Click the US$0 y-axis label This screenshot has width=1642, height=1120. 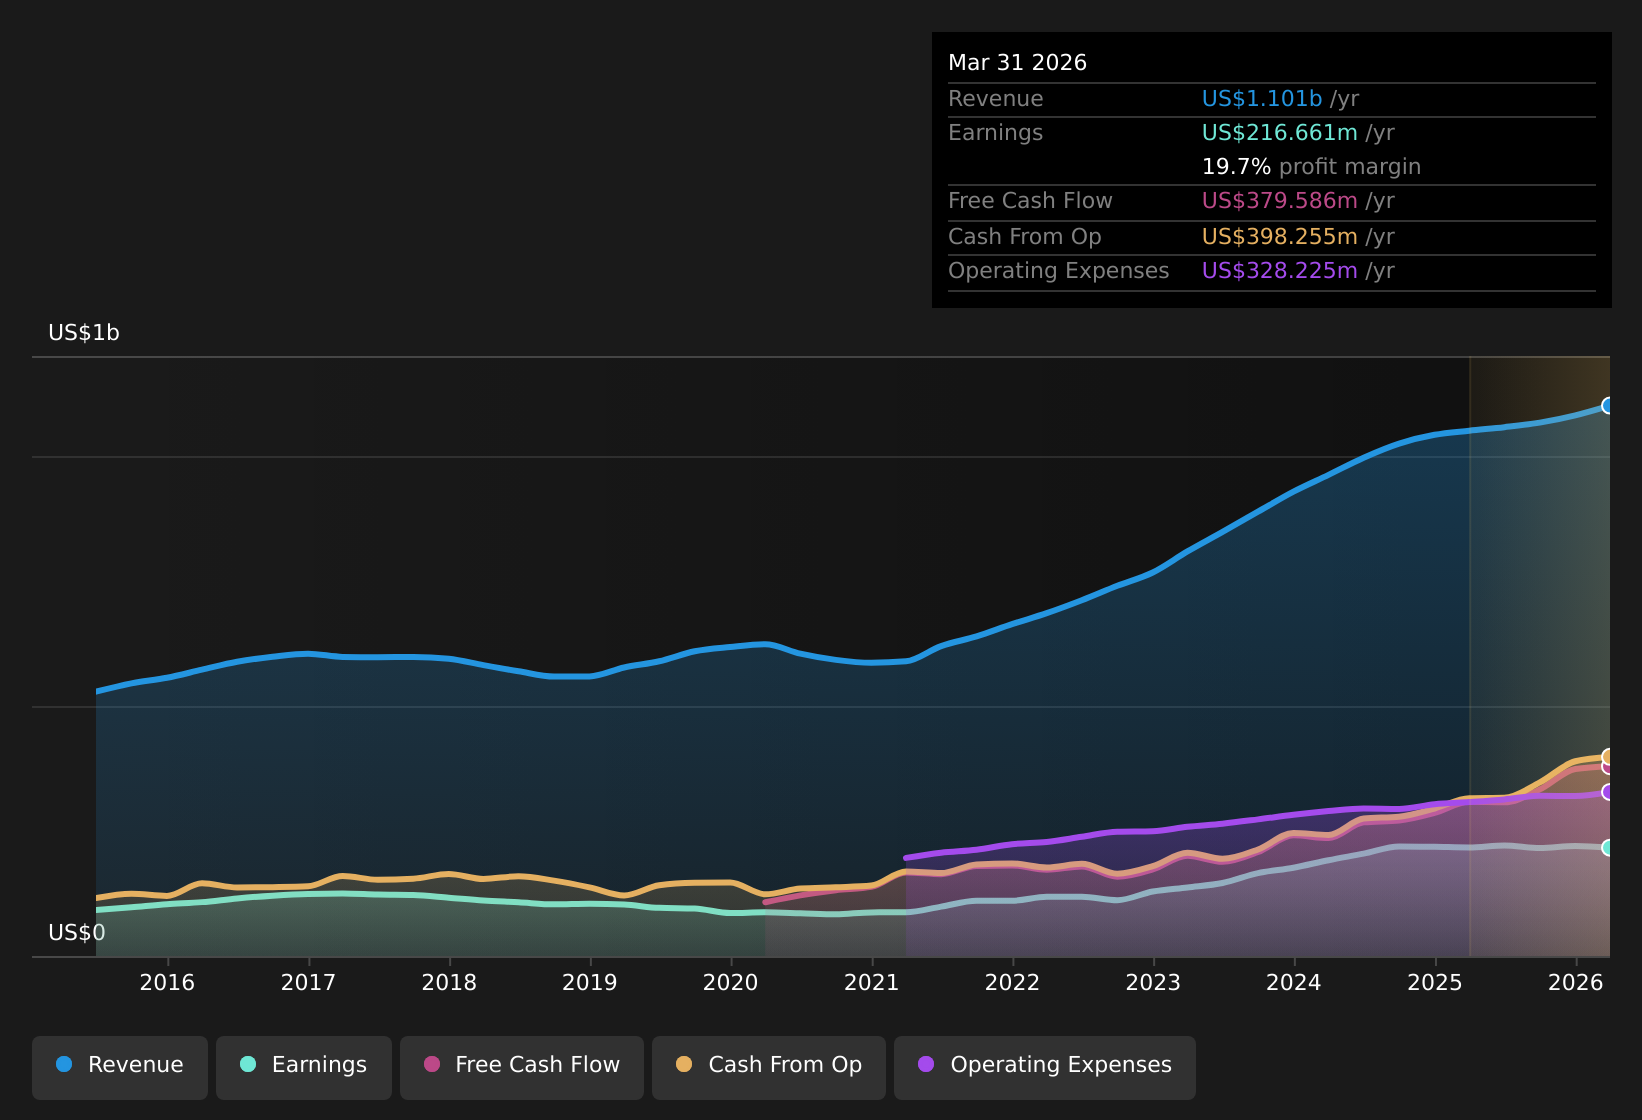(x=77, y=933)
